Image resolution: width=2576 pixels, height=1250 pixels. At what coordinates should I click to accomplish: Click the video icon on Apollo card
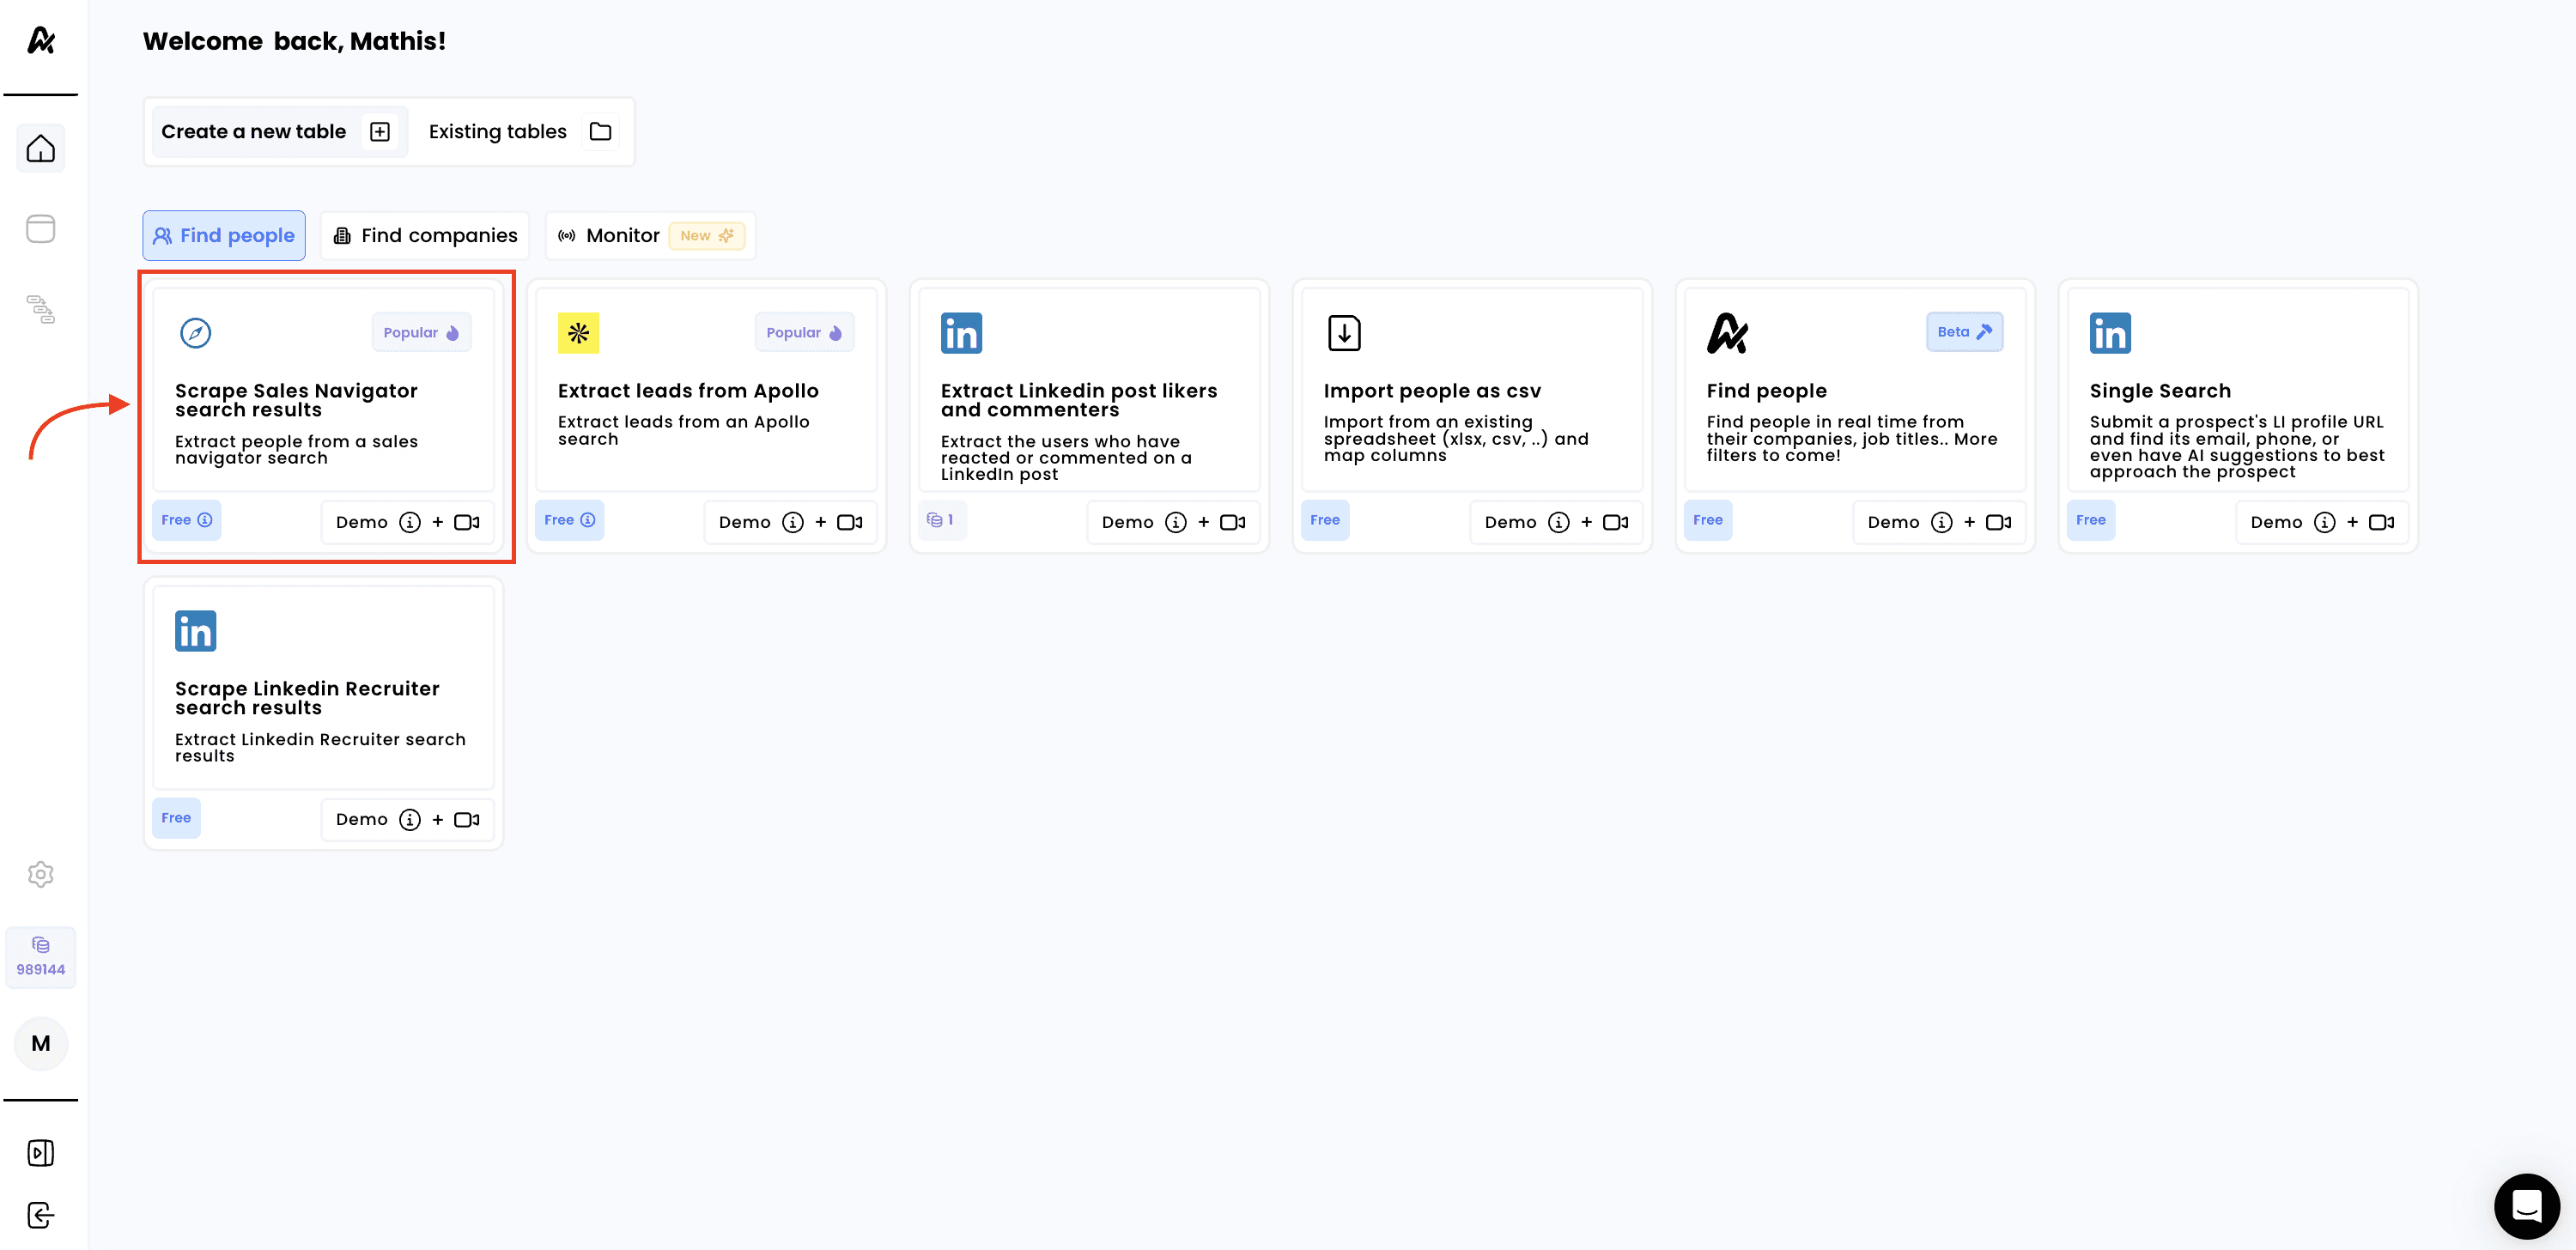849,522
